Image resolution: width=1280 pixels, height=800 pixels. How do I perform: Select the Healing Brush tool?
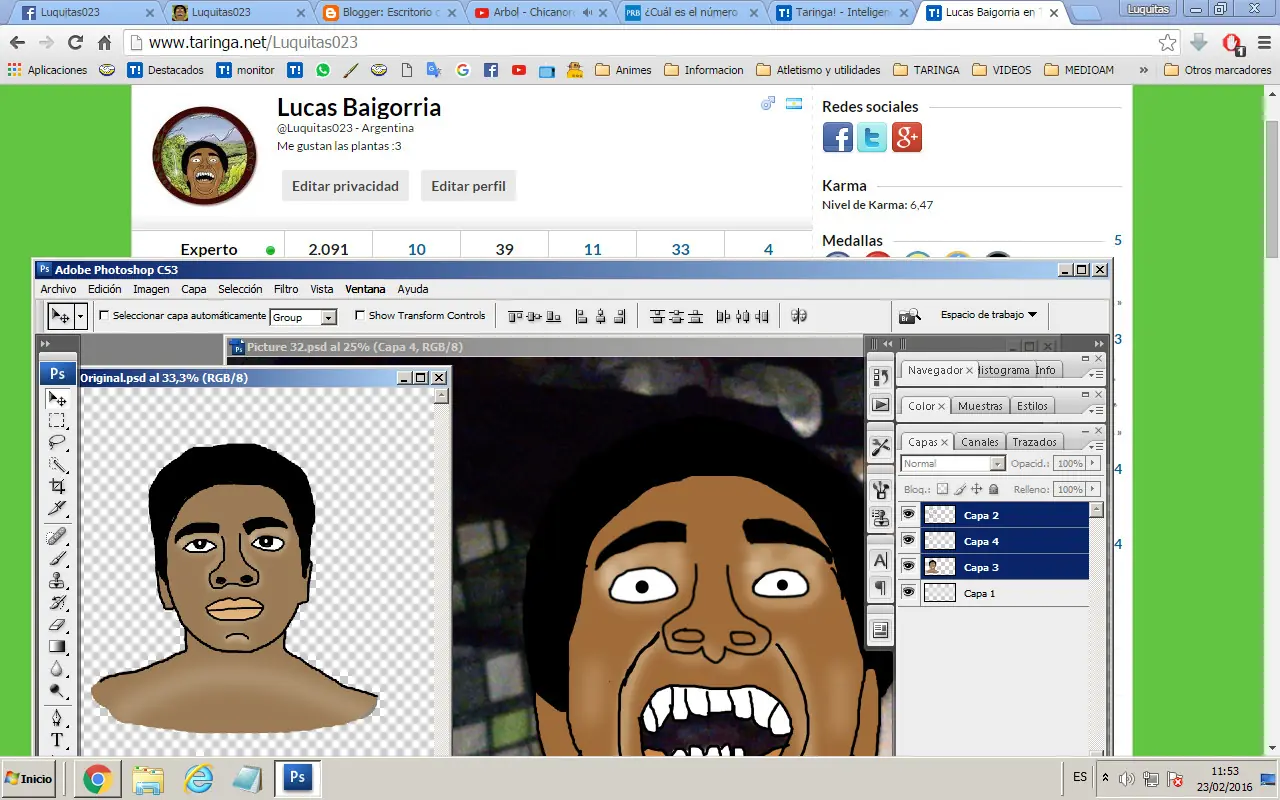(x=57, y=536)
